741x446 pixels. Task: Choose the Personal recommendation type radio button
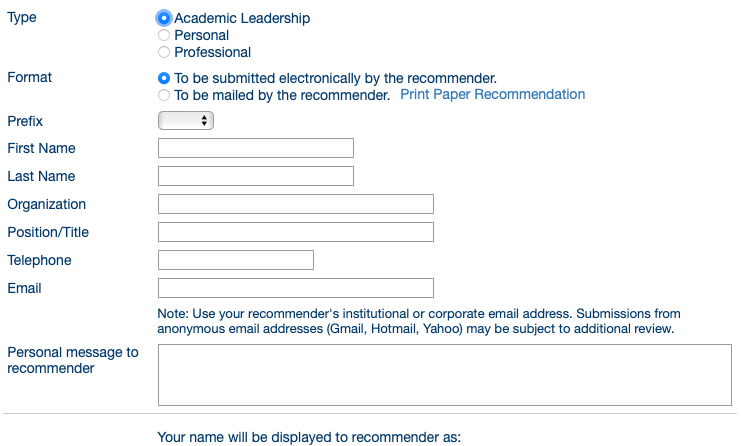coord(164,35)
